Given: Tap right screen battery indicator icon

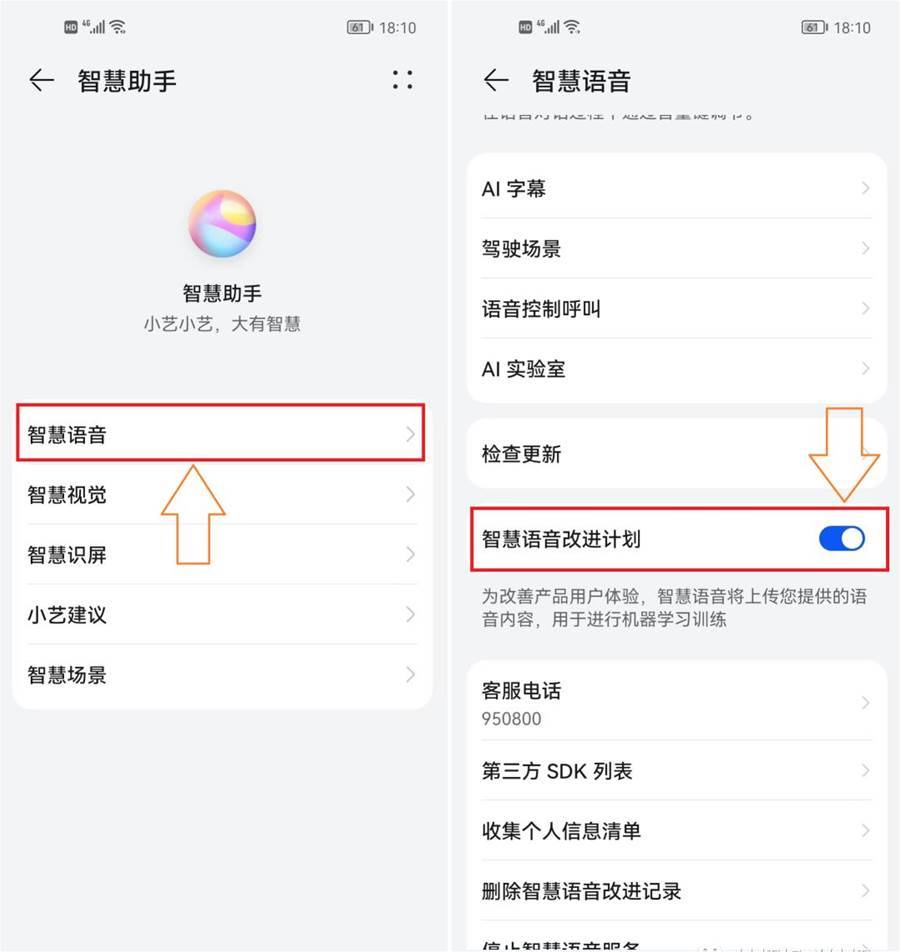Looking at the screenshot, I should point(814,27).
